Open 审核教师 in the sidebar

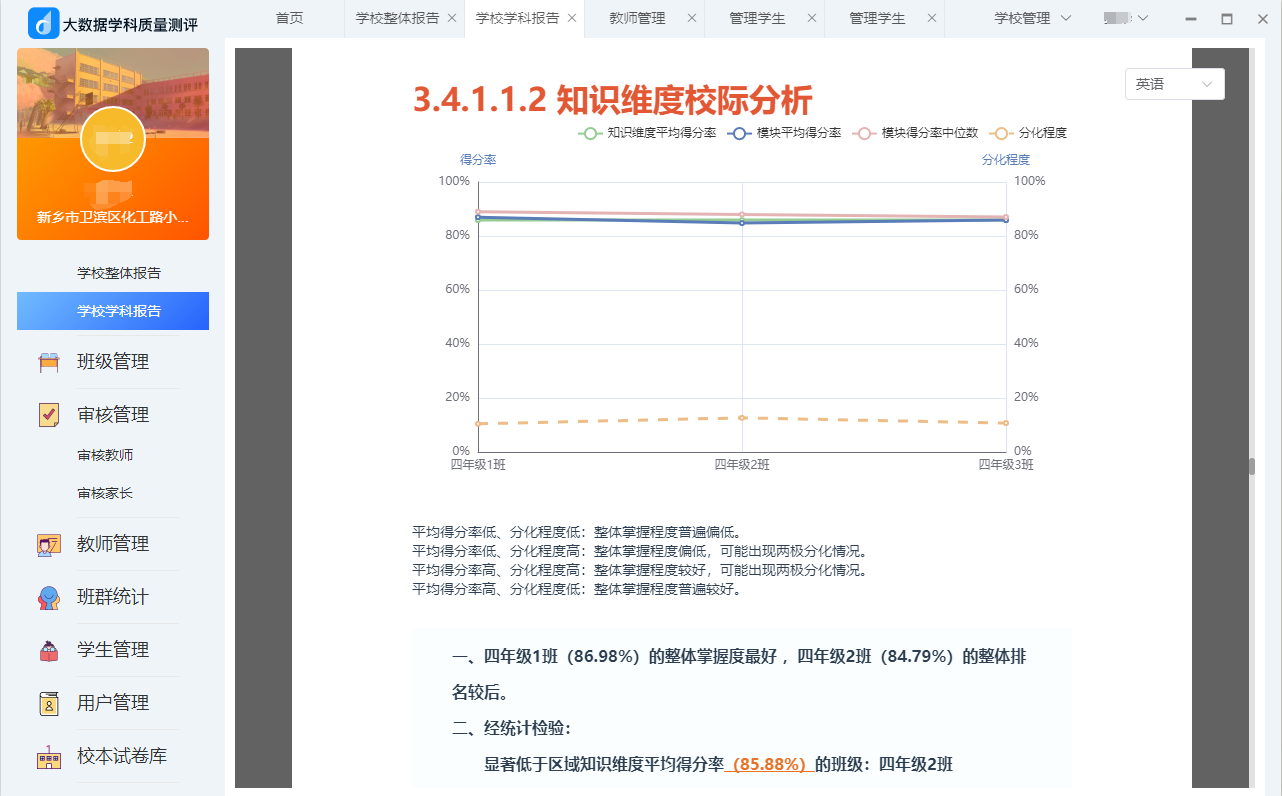click(x=105, y=455)
